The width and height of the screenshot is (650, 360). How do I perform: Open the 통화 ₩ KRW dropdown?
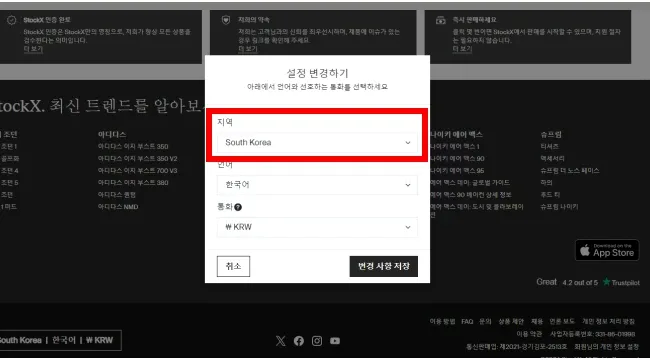click(317, 227)
